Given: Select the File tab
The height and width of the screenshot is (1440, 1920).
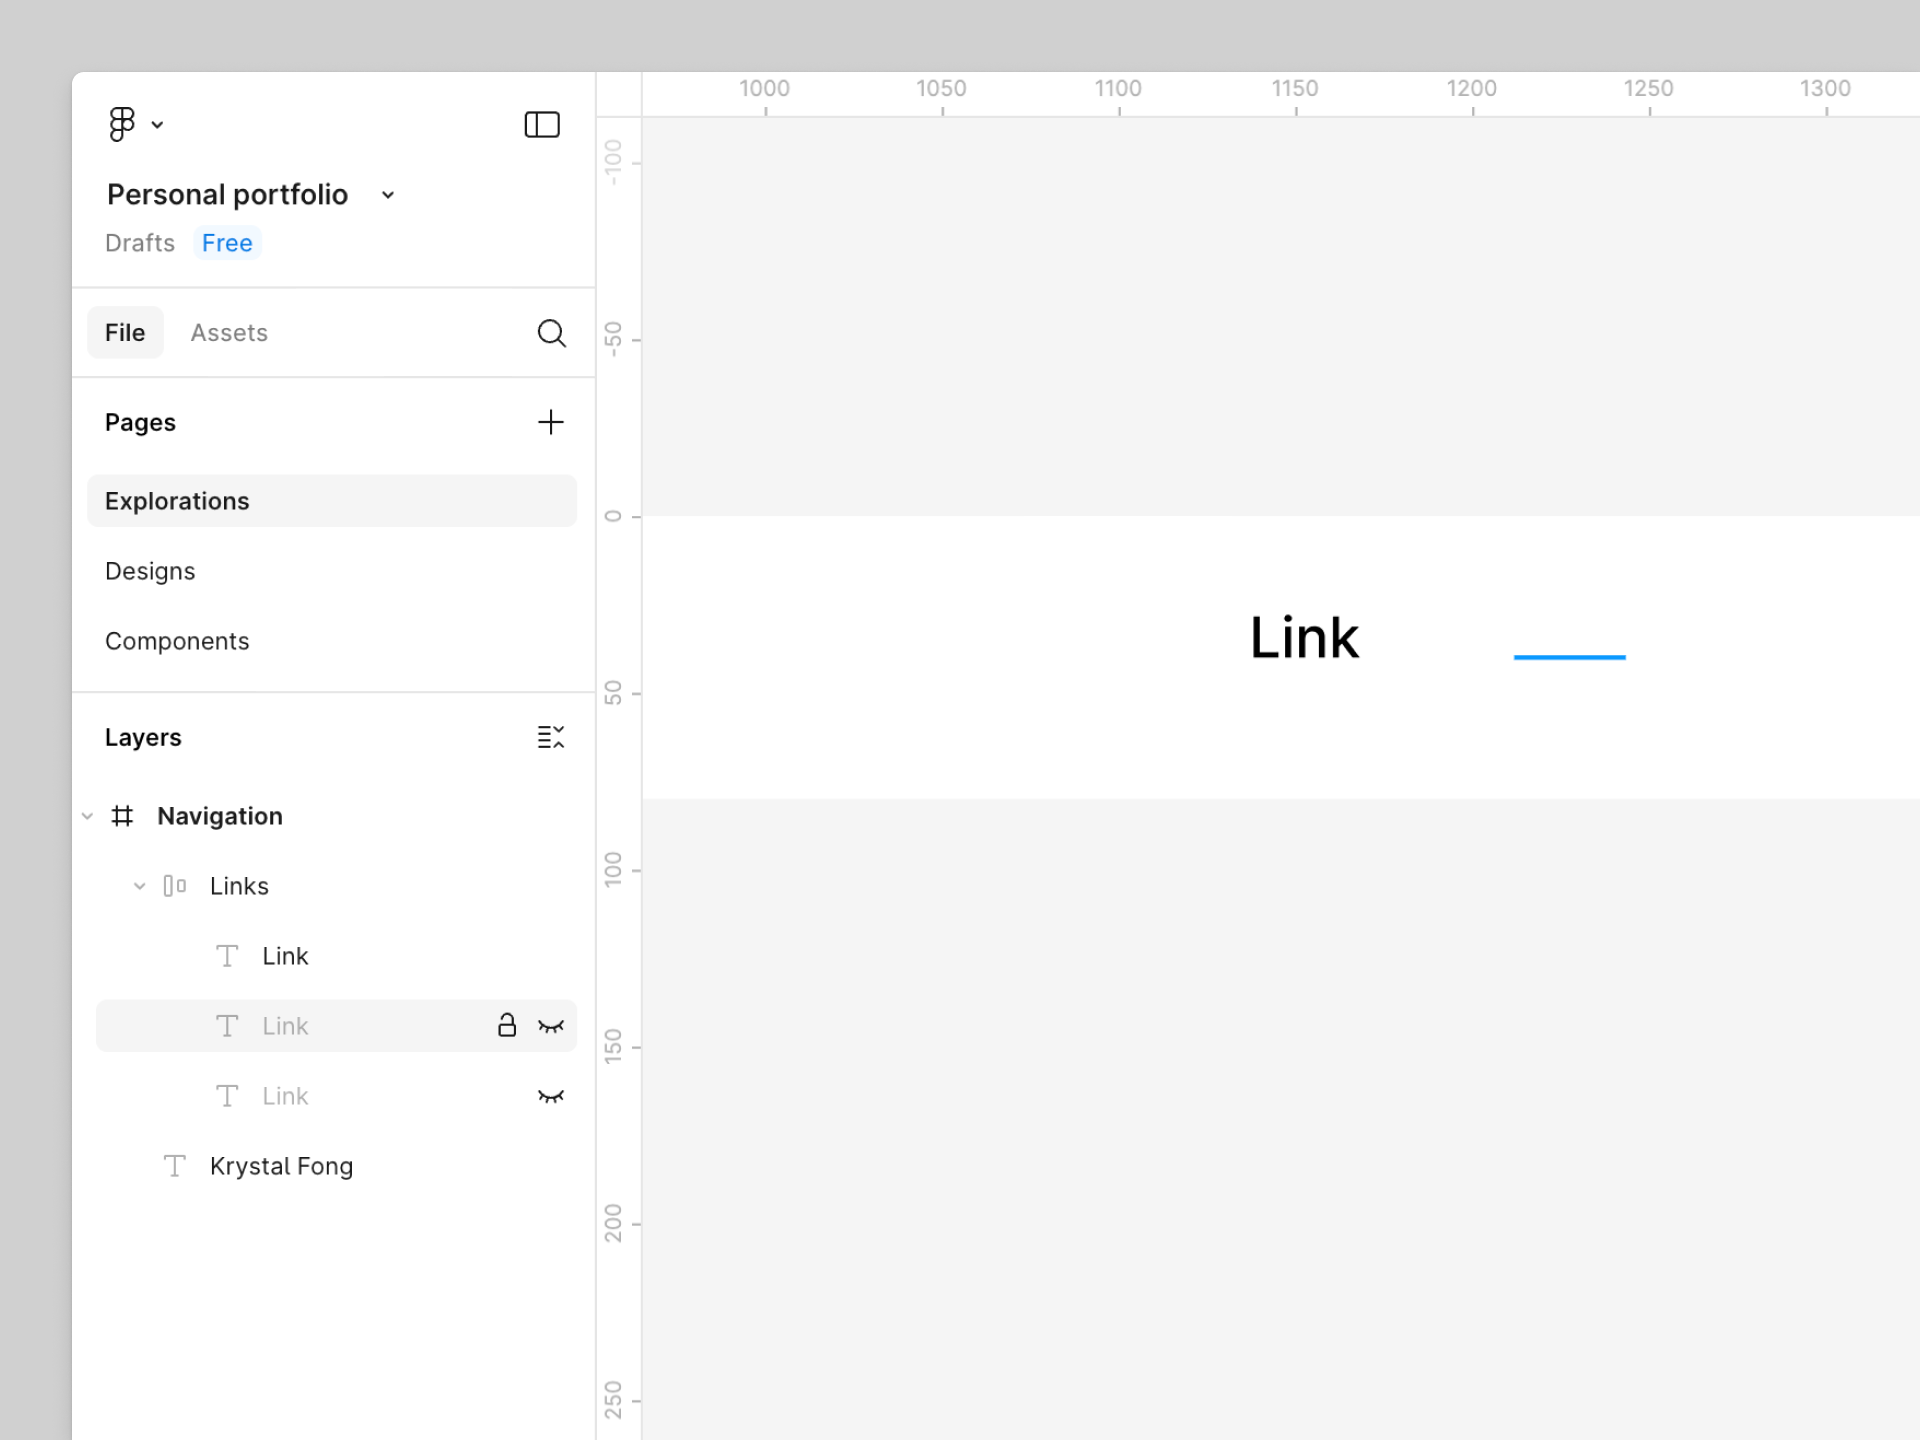Looking at the screenshot, I should point(125,333).
